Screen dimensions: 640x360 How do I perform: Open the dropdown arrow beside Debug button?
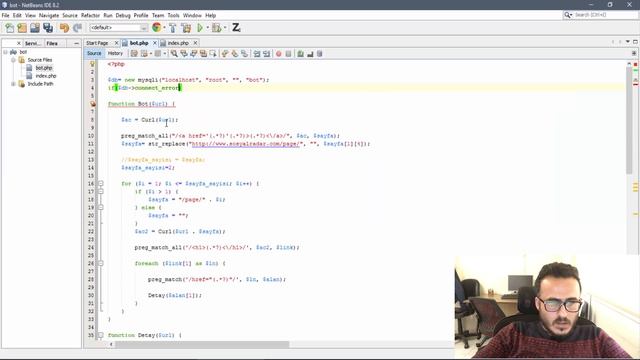point(225,28)
